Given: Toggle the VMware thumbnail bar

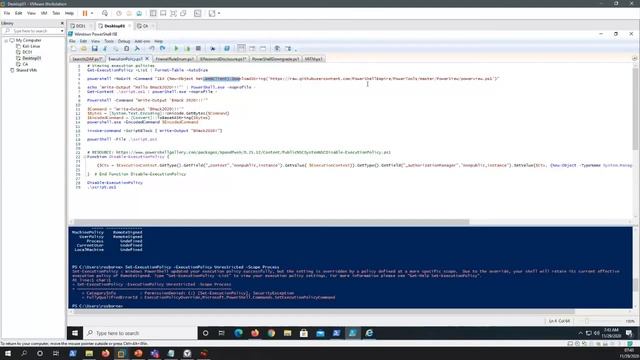Looking at the screenshot, I should [163, 13].
